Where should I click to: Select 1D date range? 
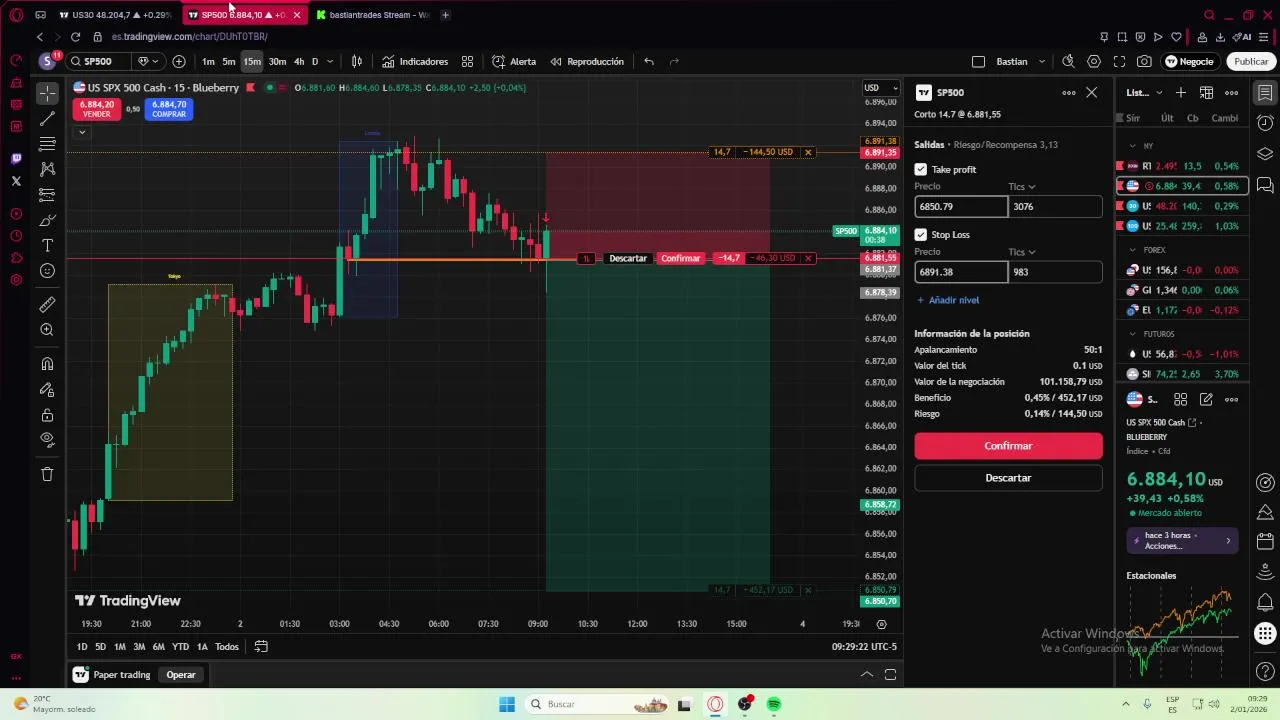pyautogui.click(x=82, y=647)
